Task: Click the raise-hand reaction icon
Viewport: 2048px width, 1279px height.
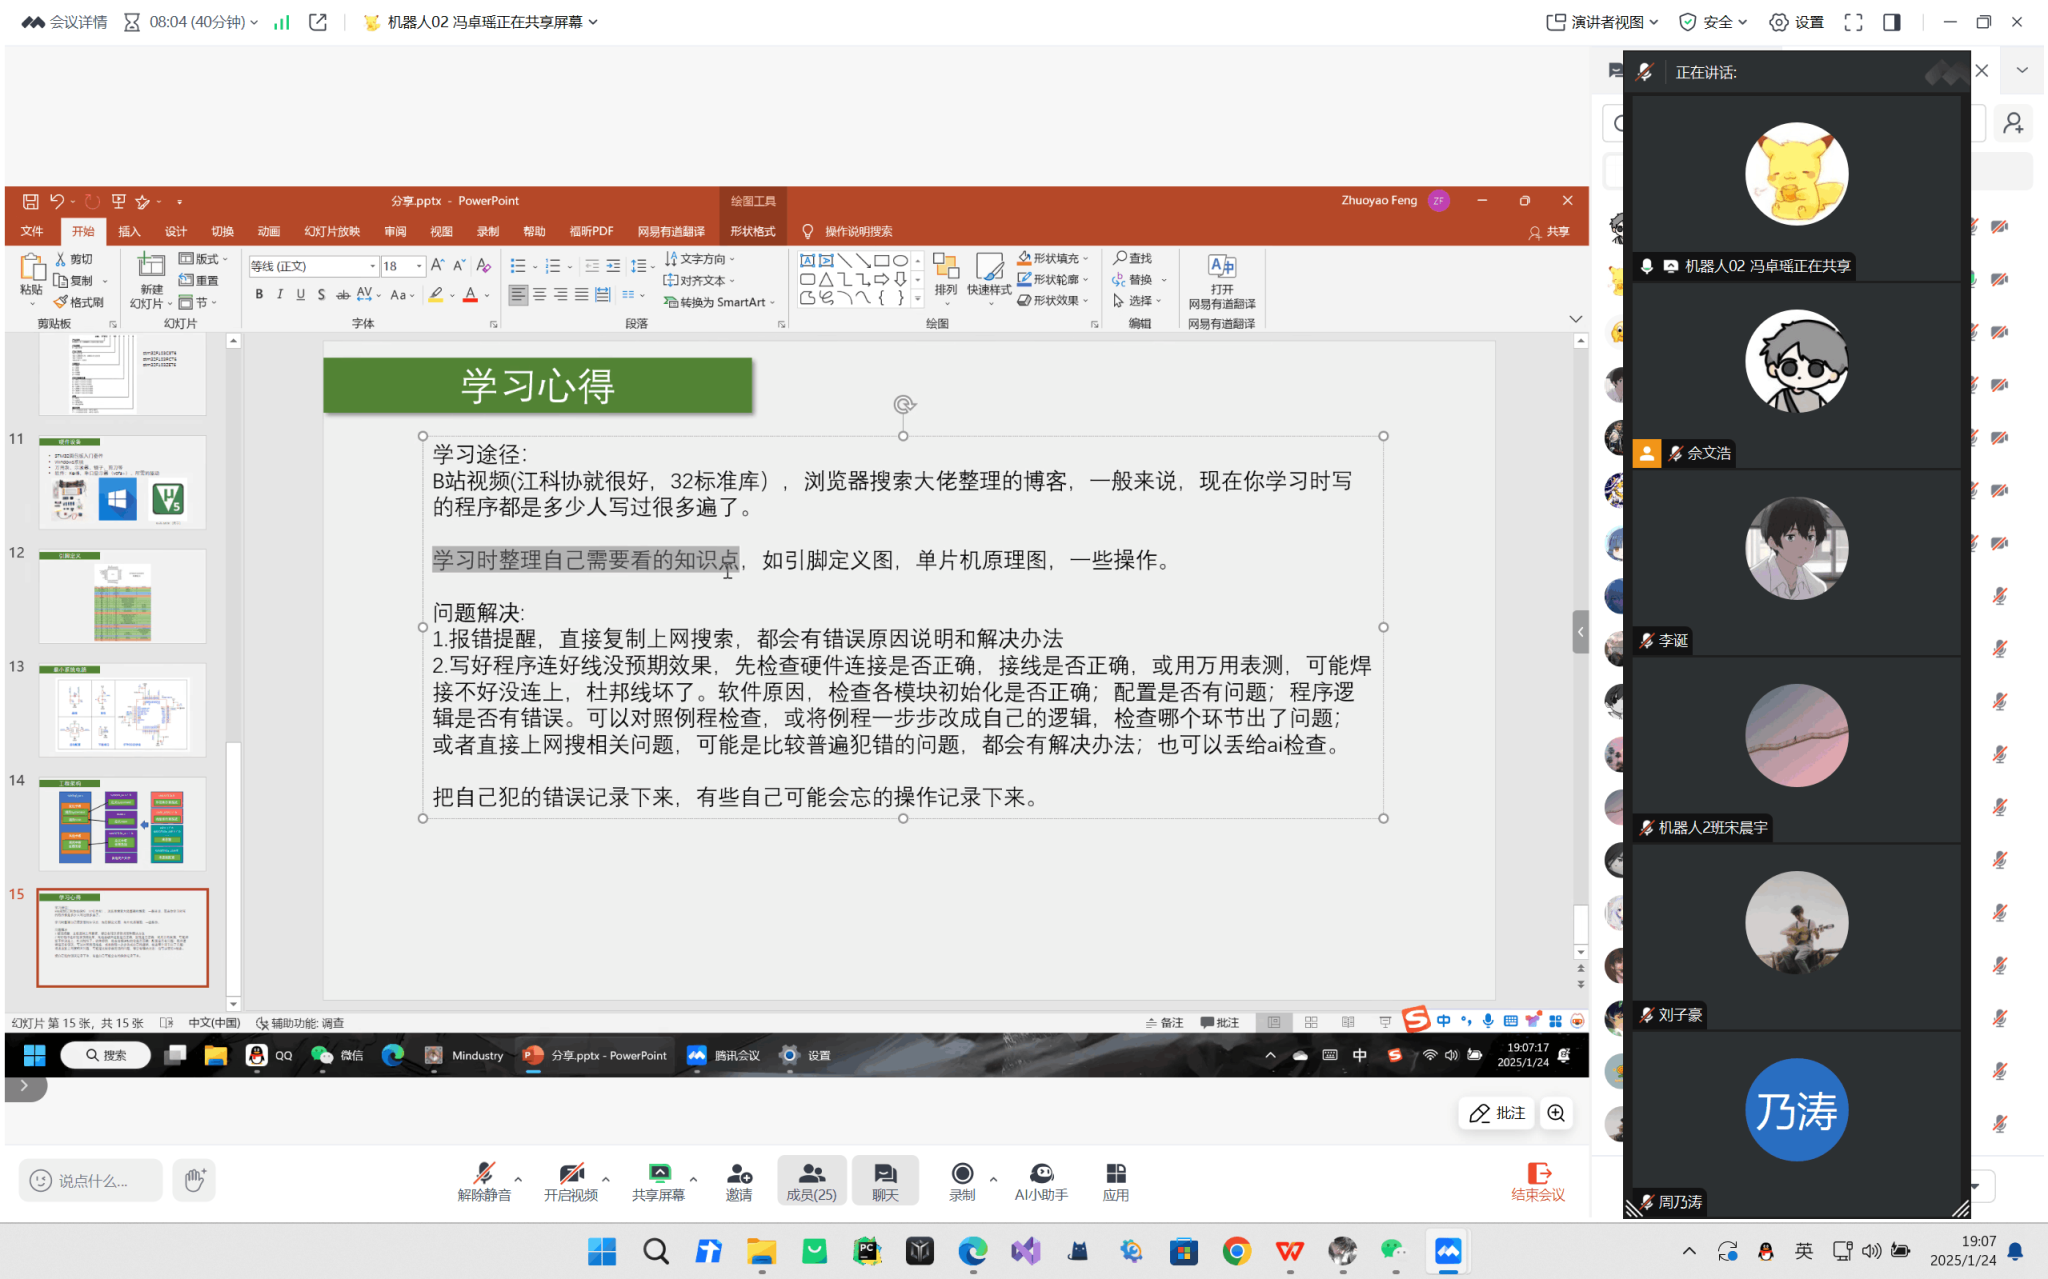Action: (194, 1180)
